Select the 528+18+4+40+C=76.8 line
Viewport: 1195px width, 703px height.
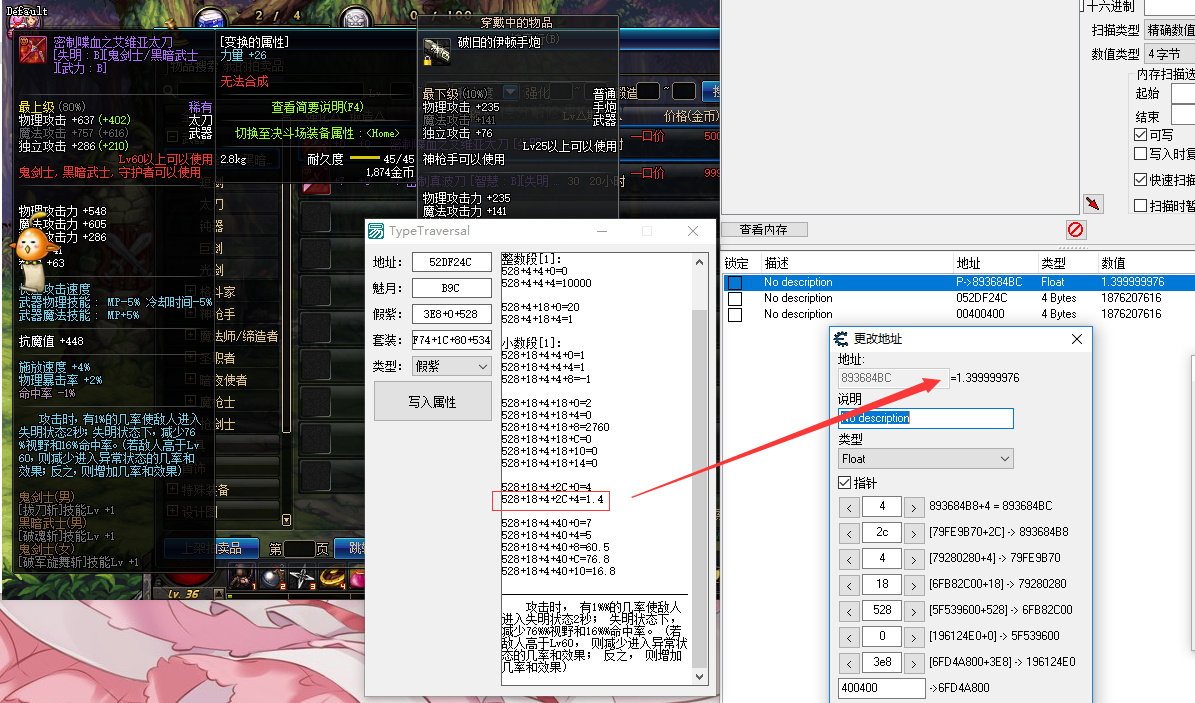coord(555,560)
